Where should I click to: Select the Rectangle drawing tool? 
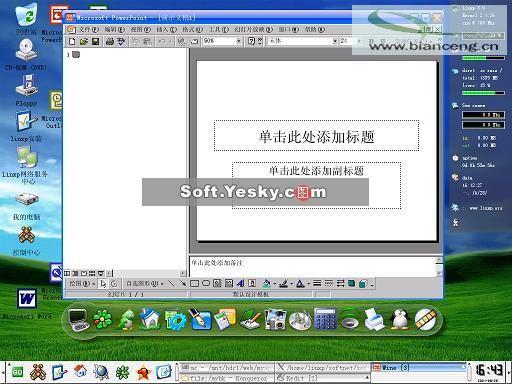[x=194, y=284]
